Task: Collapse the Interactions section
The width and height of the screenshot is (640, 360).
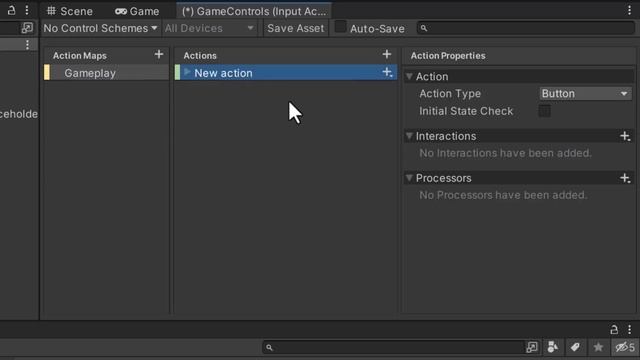Action: [x=409, y=136]
